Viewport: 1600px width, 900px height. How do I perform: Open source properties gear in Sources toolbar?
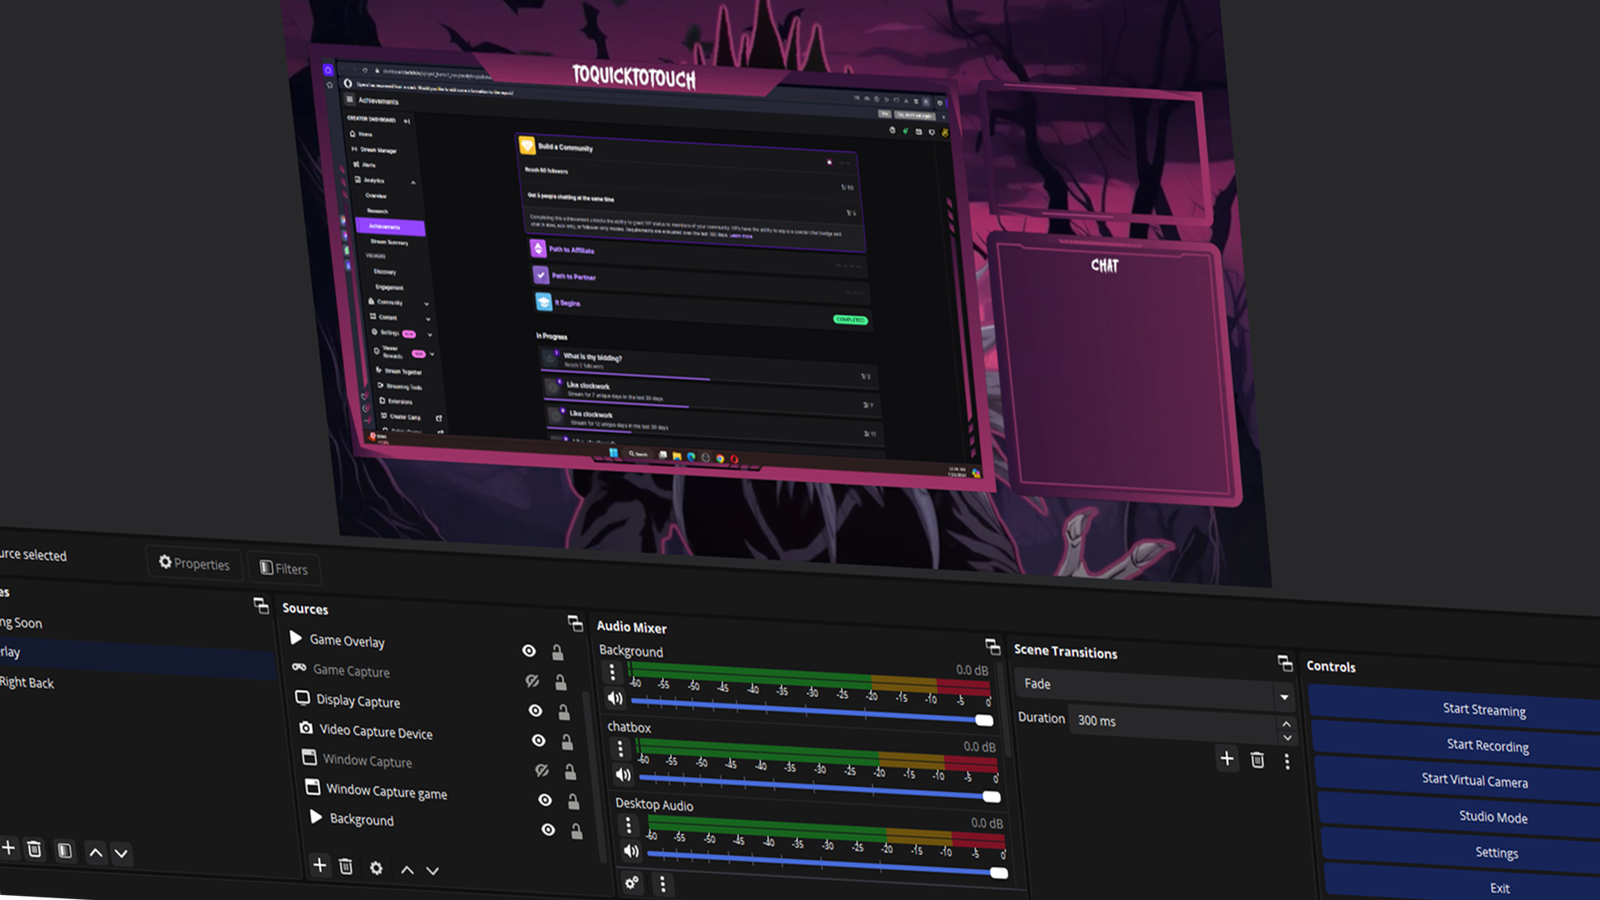(x=376, y=868)
